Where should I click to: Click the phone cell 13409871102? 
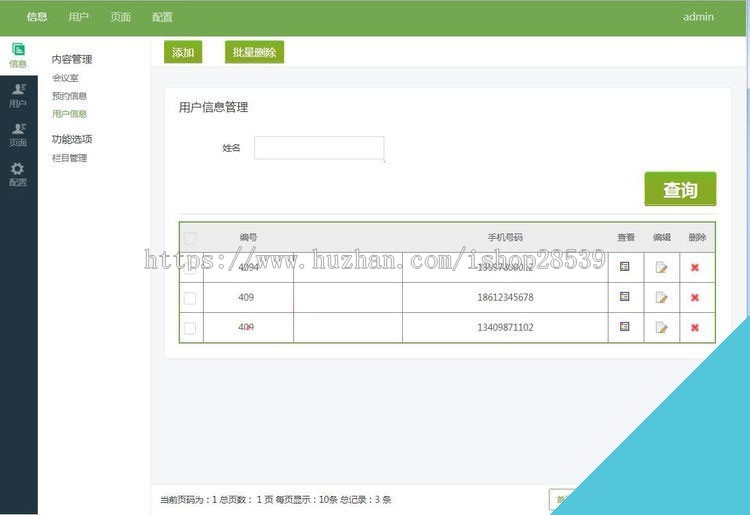505,328
